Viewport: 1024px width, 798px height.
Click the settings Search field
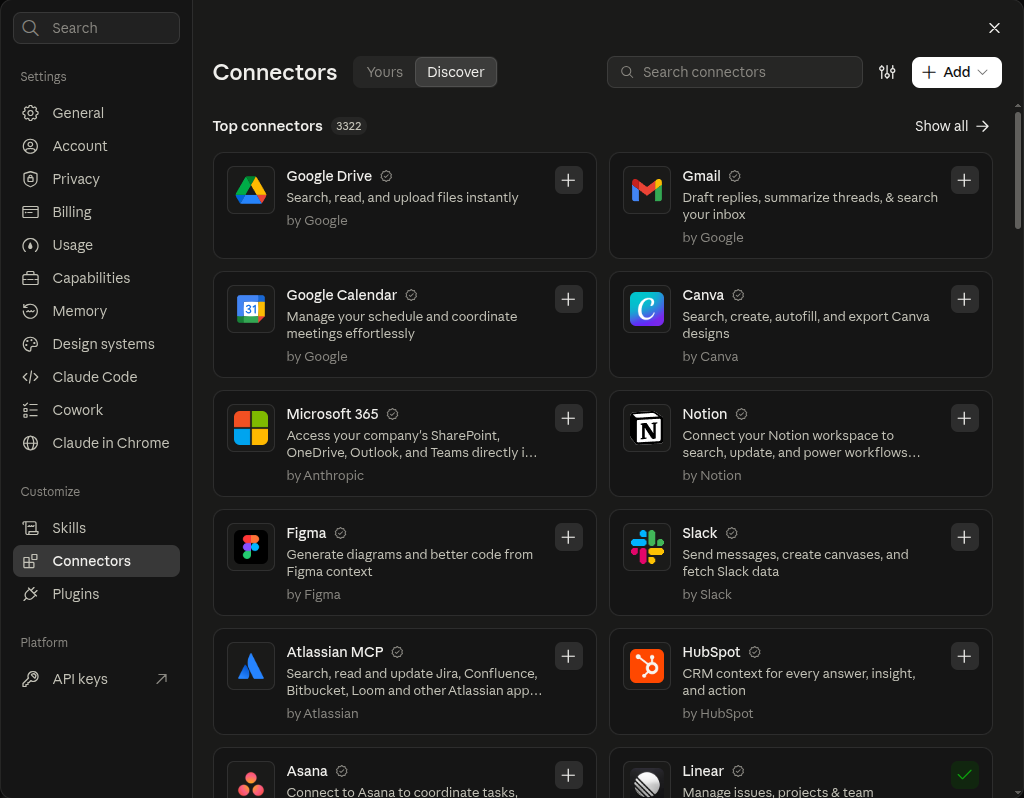click(96, 28)
